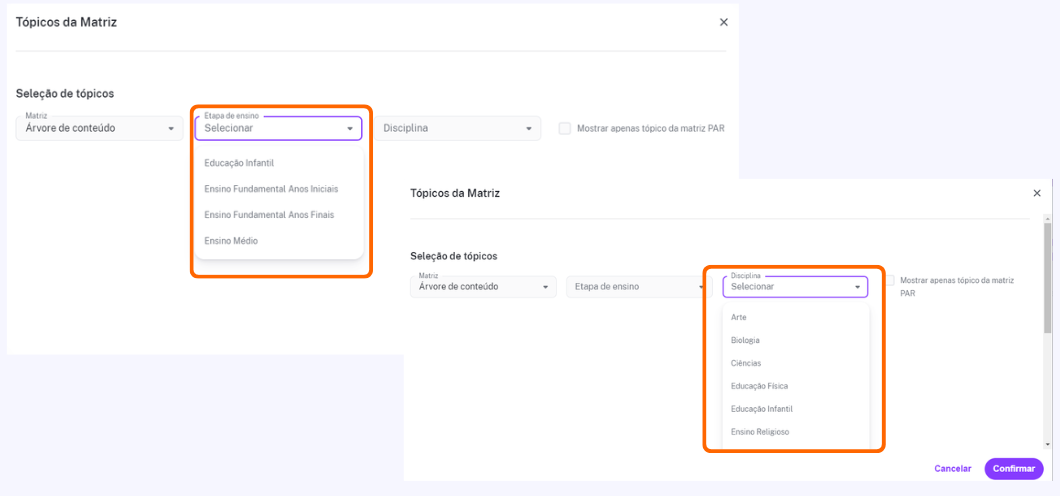1060x496 pixels.
Task: Click the Confirmar button
Action: [1014, 468]
